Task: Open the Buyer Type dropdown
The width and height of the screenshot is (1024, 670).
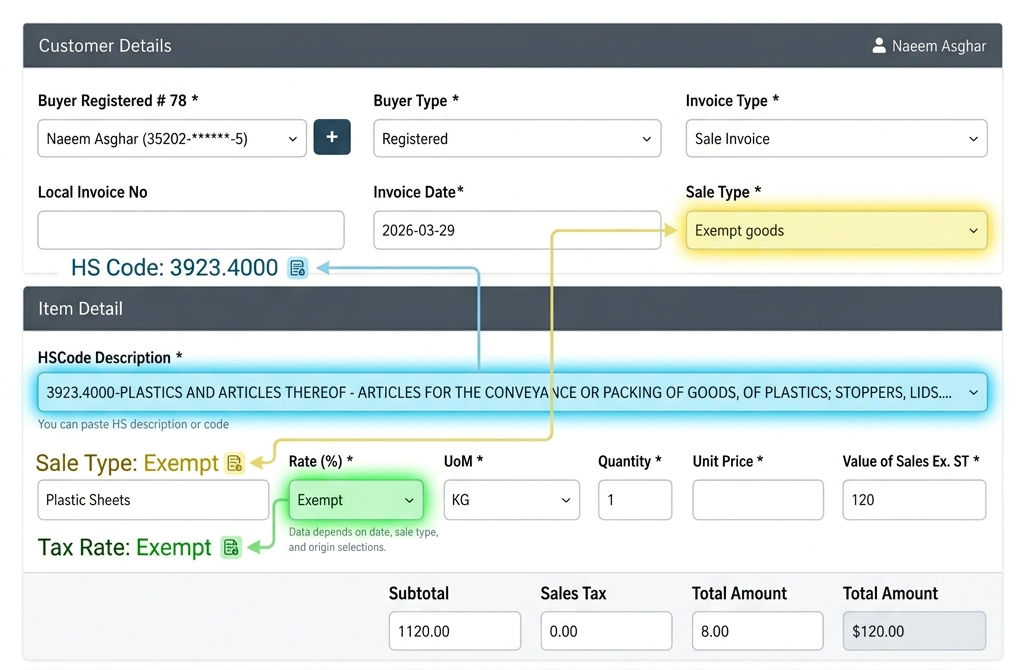Action: 517,138
